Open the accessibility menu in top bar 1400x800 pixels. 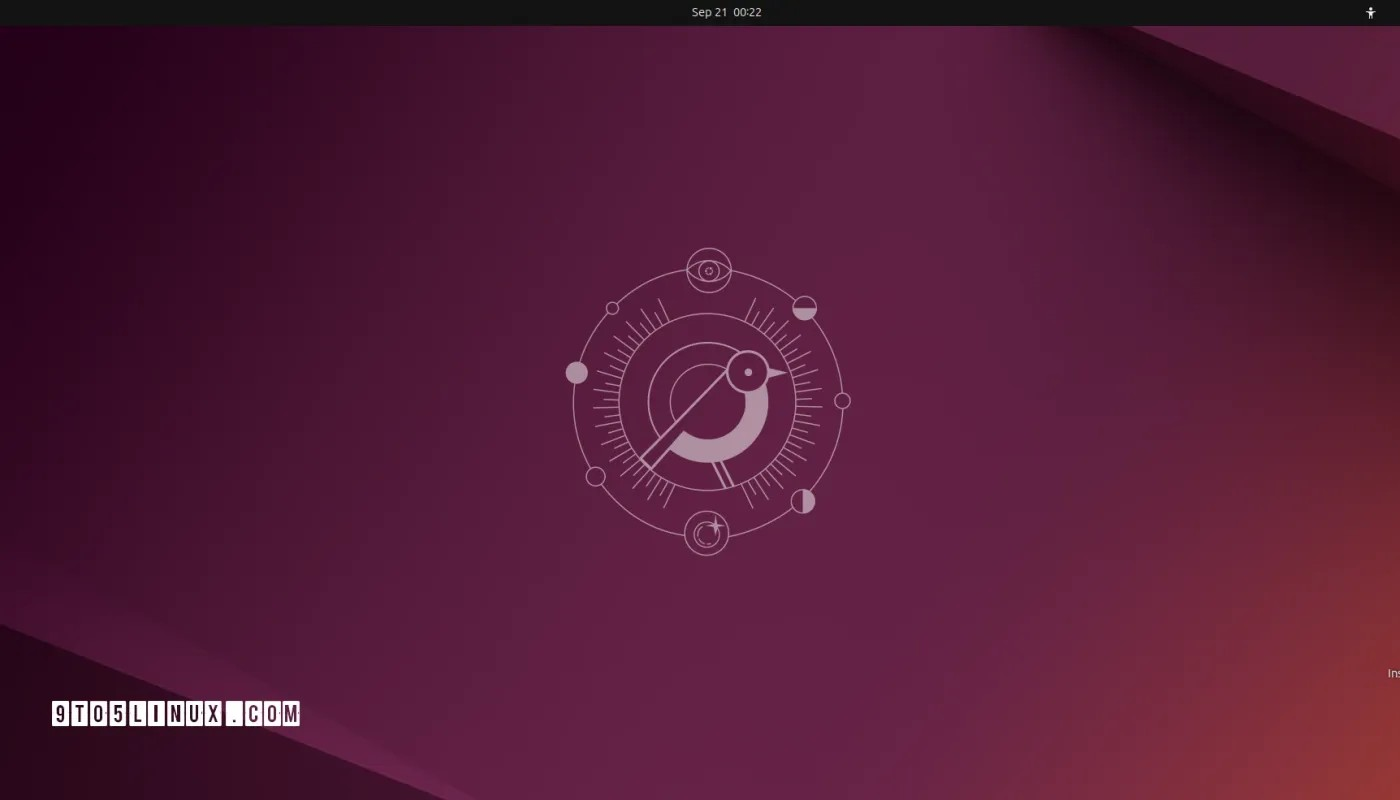(x=1371, y=13)
